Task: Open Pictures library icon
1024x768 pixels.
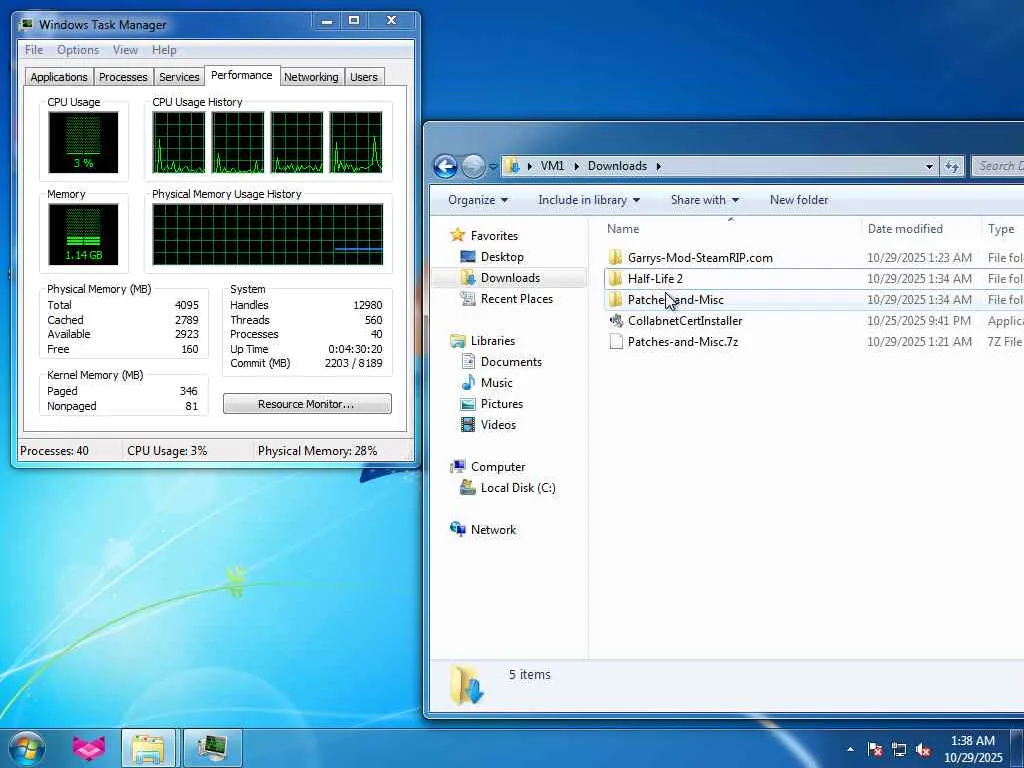Action: (468, 404)
